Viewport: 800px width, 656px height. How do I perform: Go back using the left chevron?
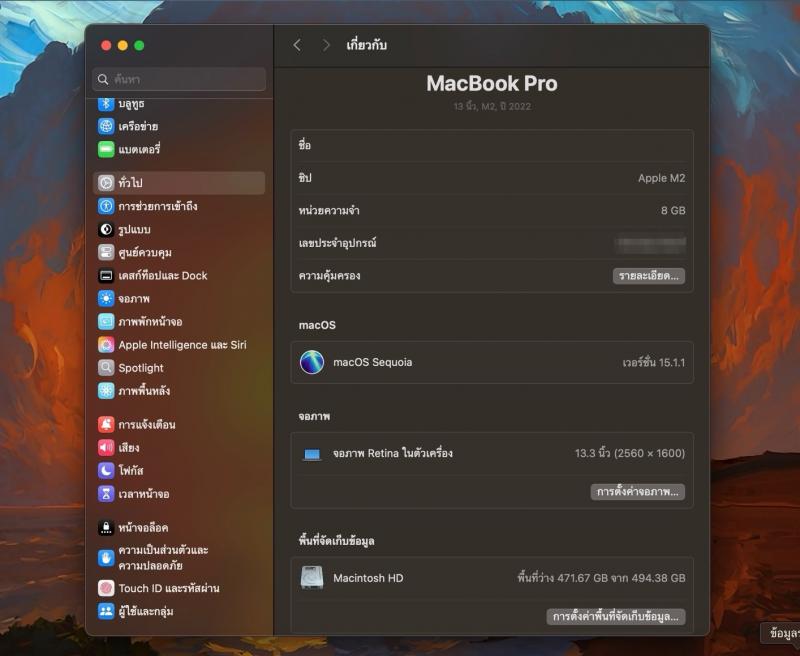click(x=297, y=45)
